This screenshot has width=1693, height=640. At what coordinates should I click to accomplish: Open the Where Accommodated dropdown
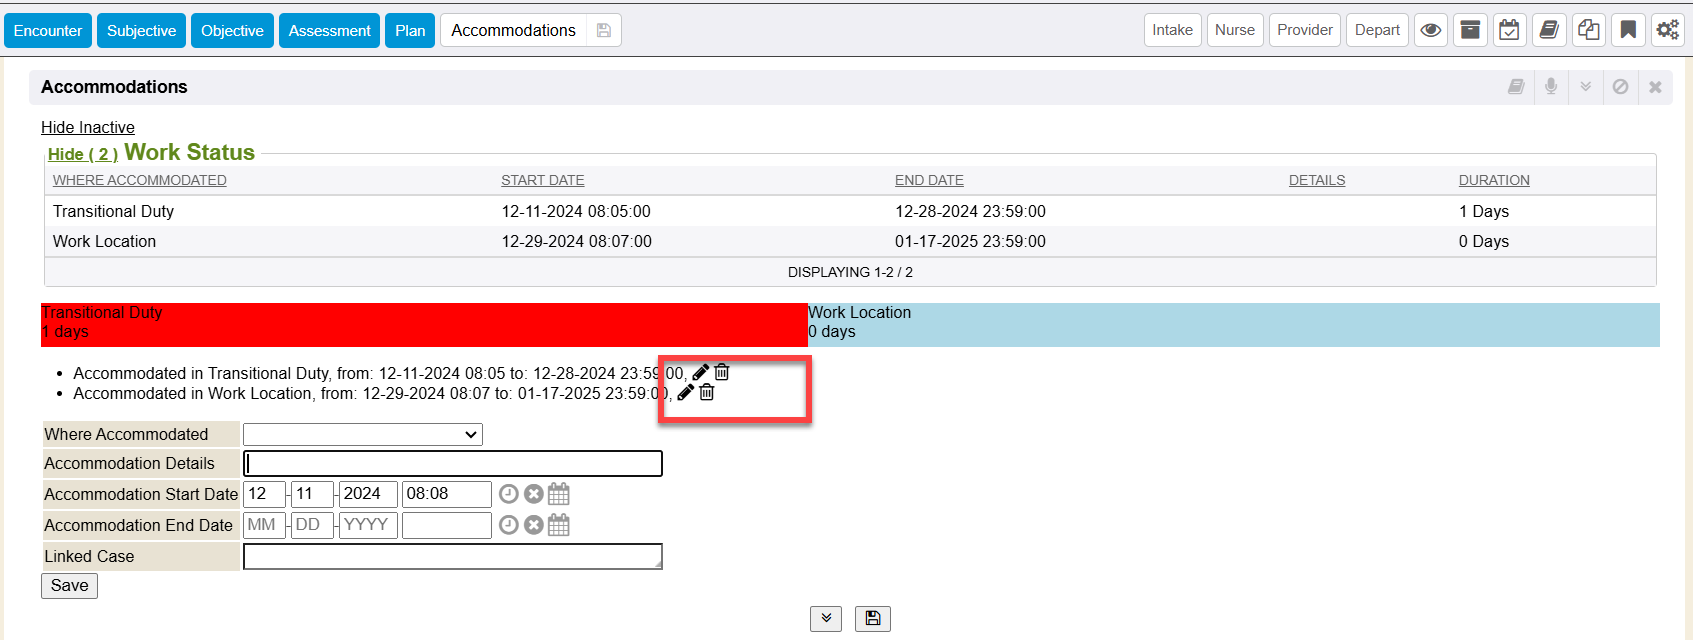pyautogui.click(x=363, y=434)
